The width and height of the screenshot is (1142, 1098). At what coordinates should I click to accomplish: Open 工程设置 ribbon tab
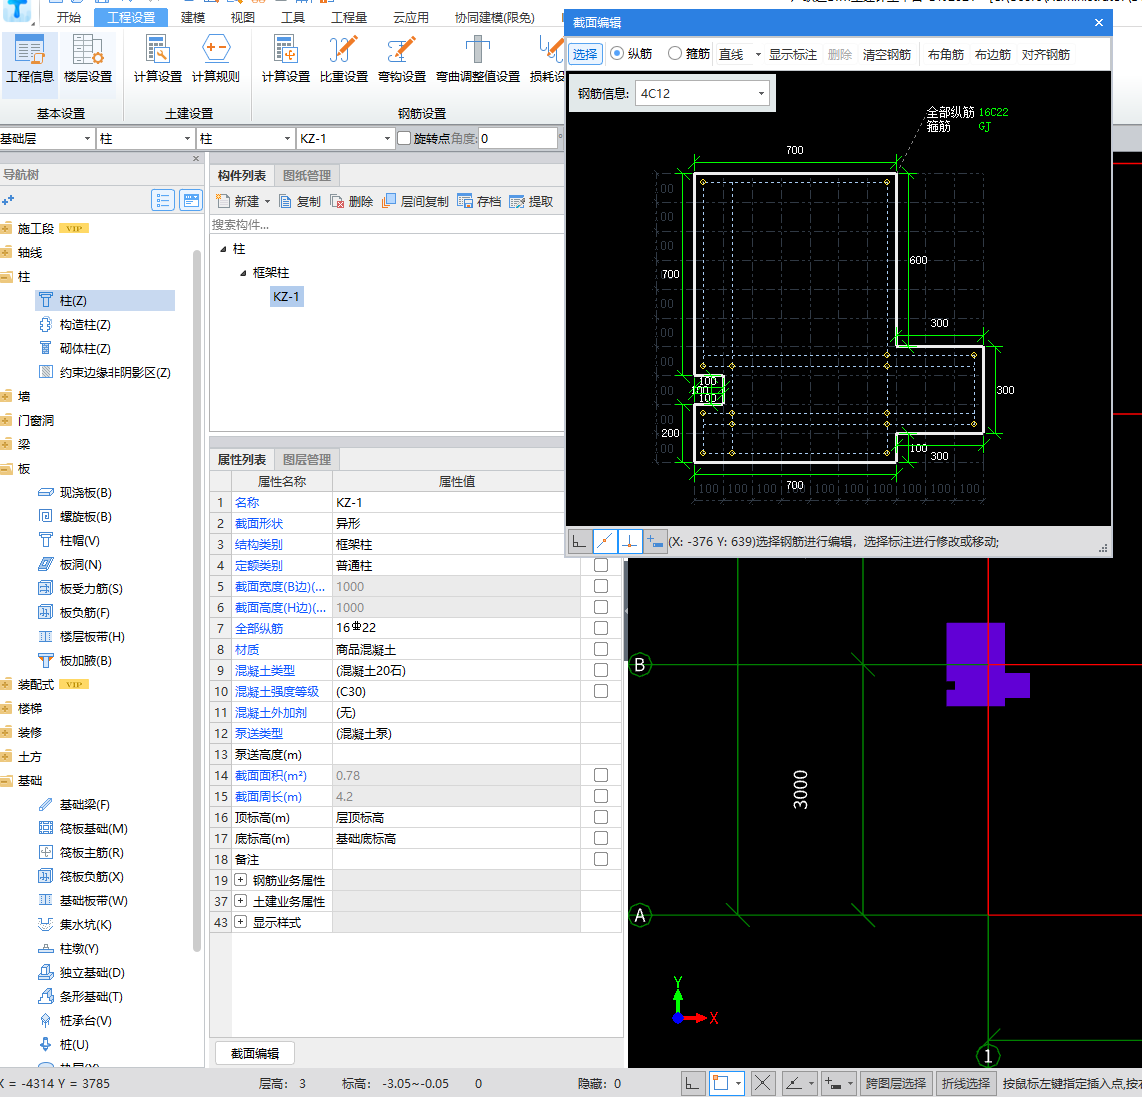point(131,17)
